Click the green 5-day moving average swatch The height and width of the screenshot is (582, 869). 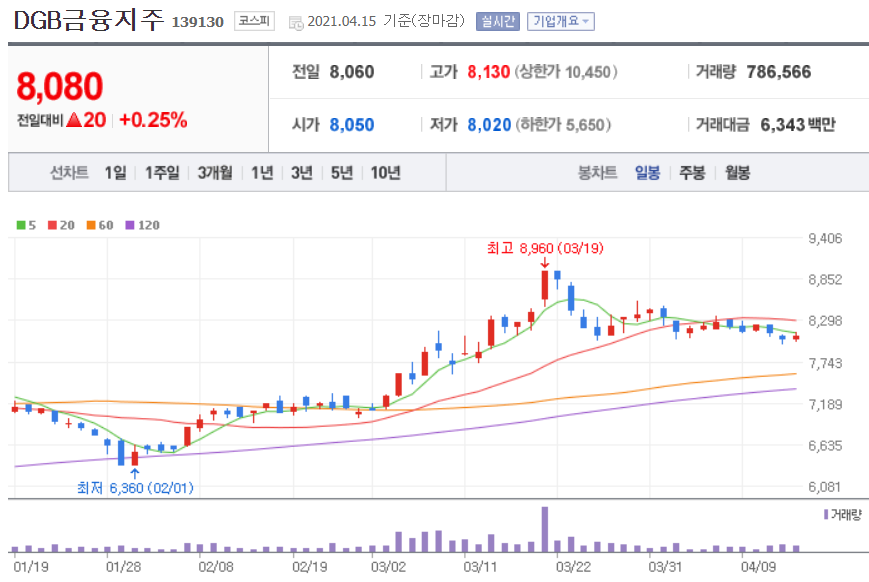tap(21, 225)
